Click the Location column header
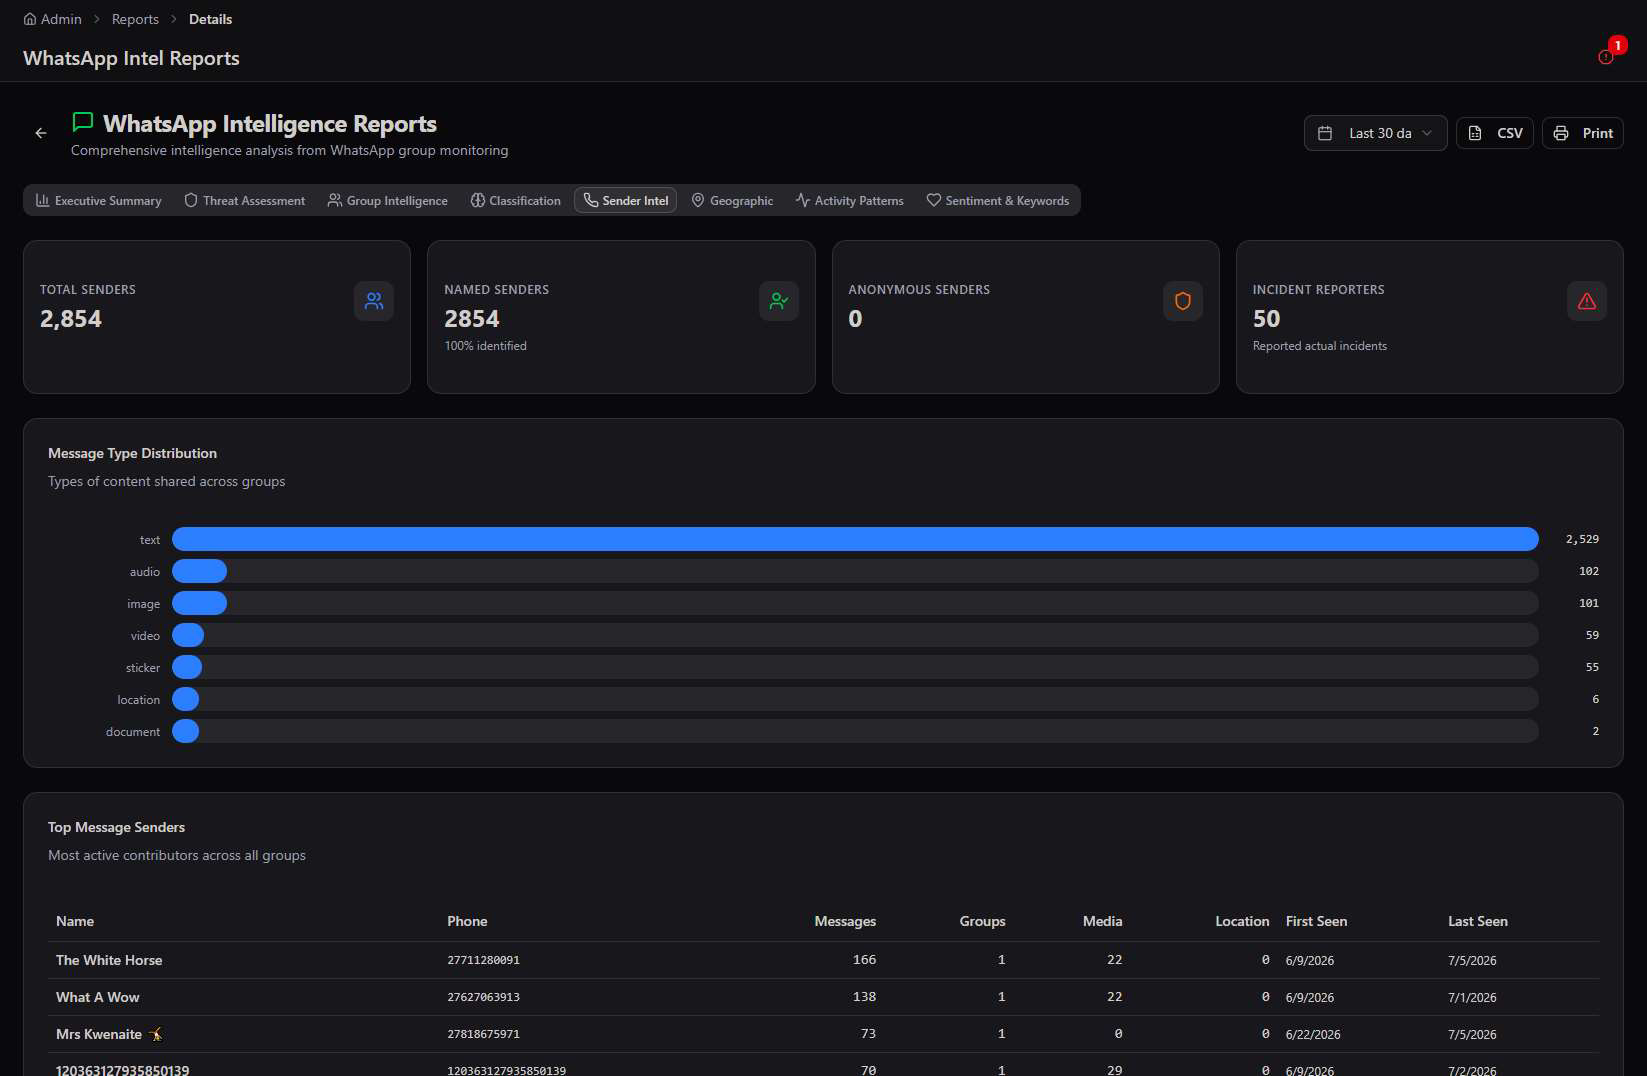 (x=1242, y=921)
